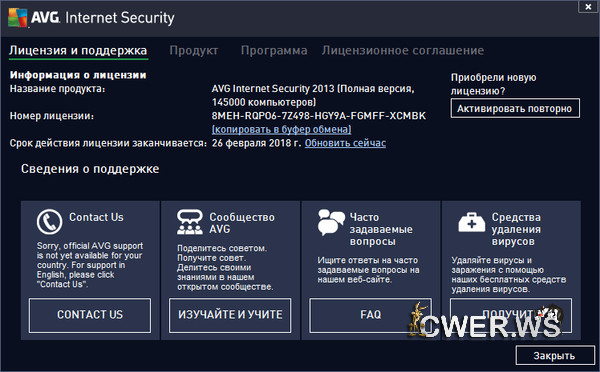Open the Лицензионное соглашение tab
This screenshot has height=372, width=600.
tap(403, 51)
